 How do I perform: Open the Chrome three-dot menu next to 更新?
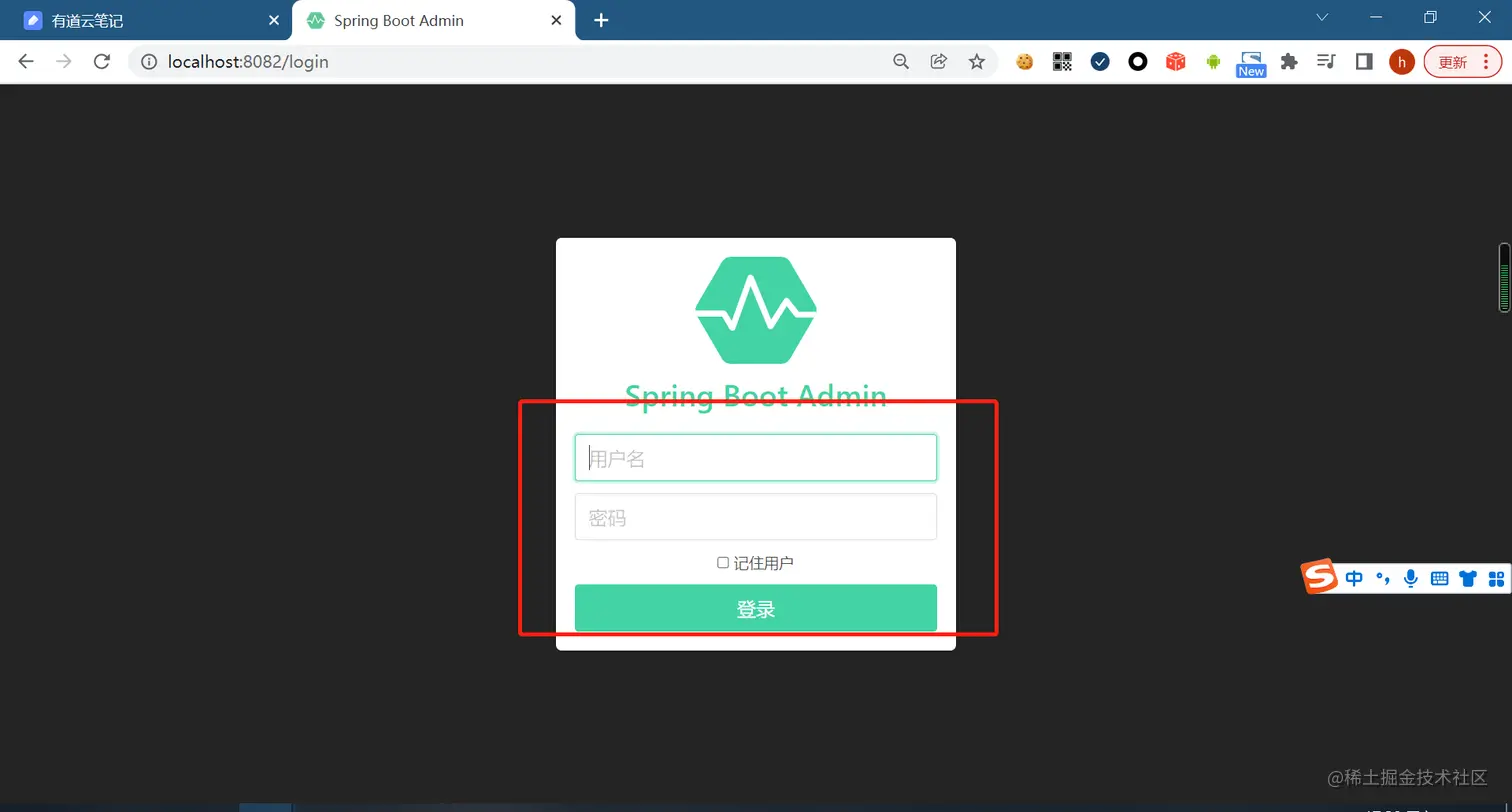pos(1486,62)
